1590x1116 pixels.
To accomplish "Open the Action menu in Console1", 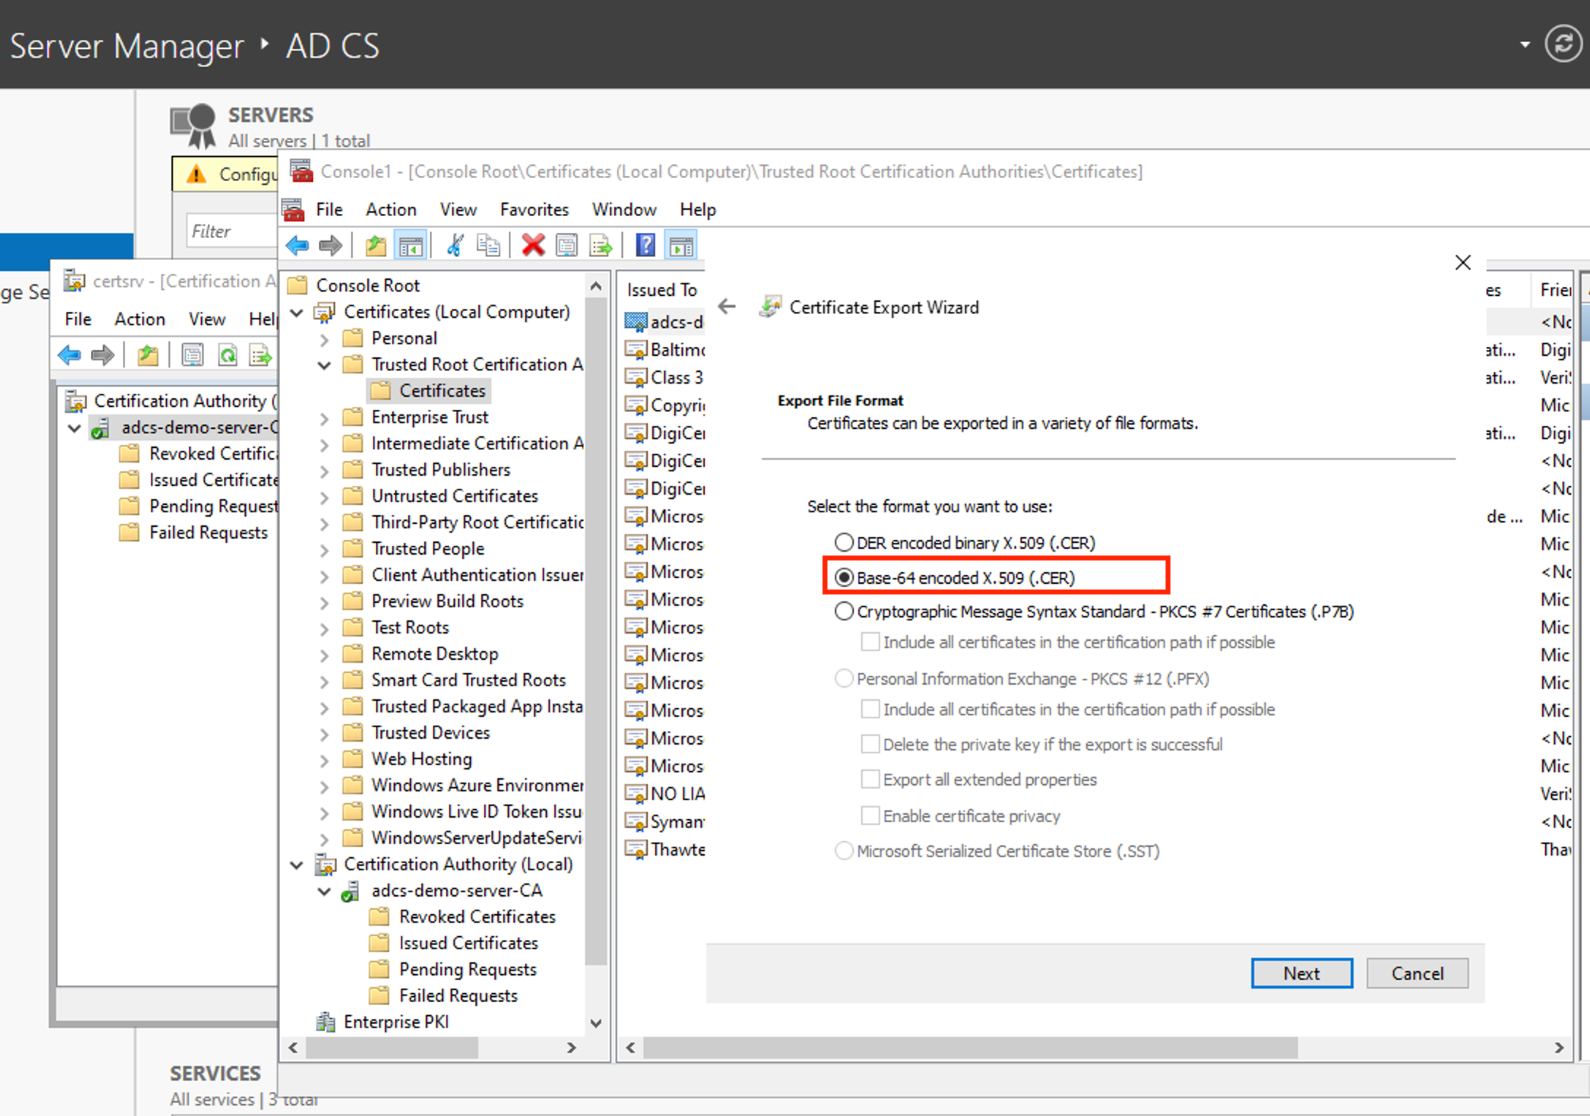I will 390,209.
